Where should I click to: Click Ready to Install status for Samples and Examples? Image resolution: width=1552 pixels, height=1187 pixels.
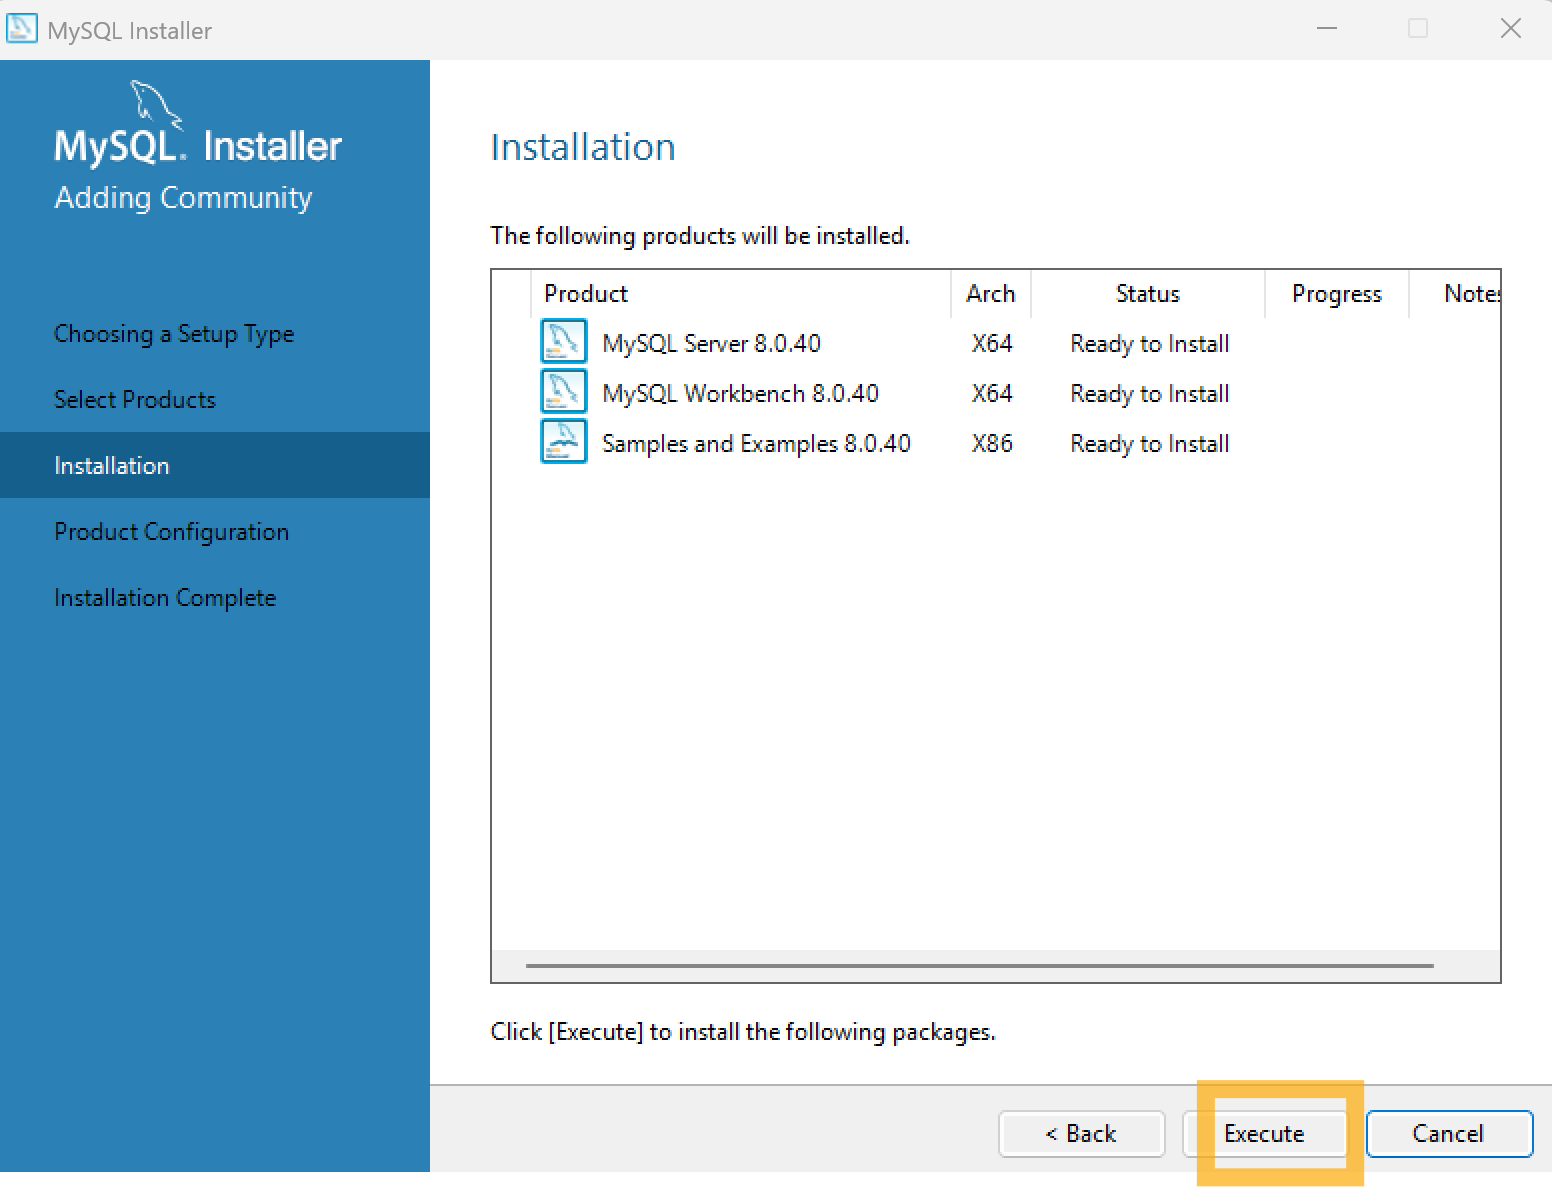click(x=1150, y=443)
